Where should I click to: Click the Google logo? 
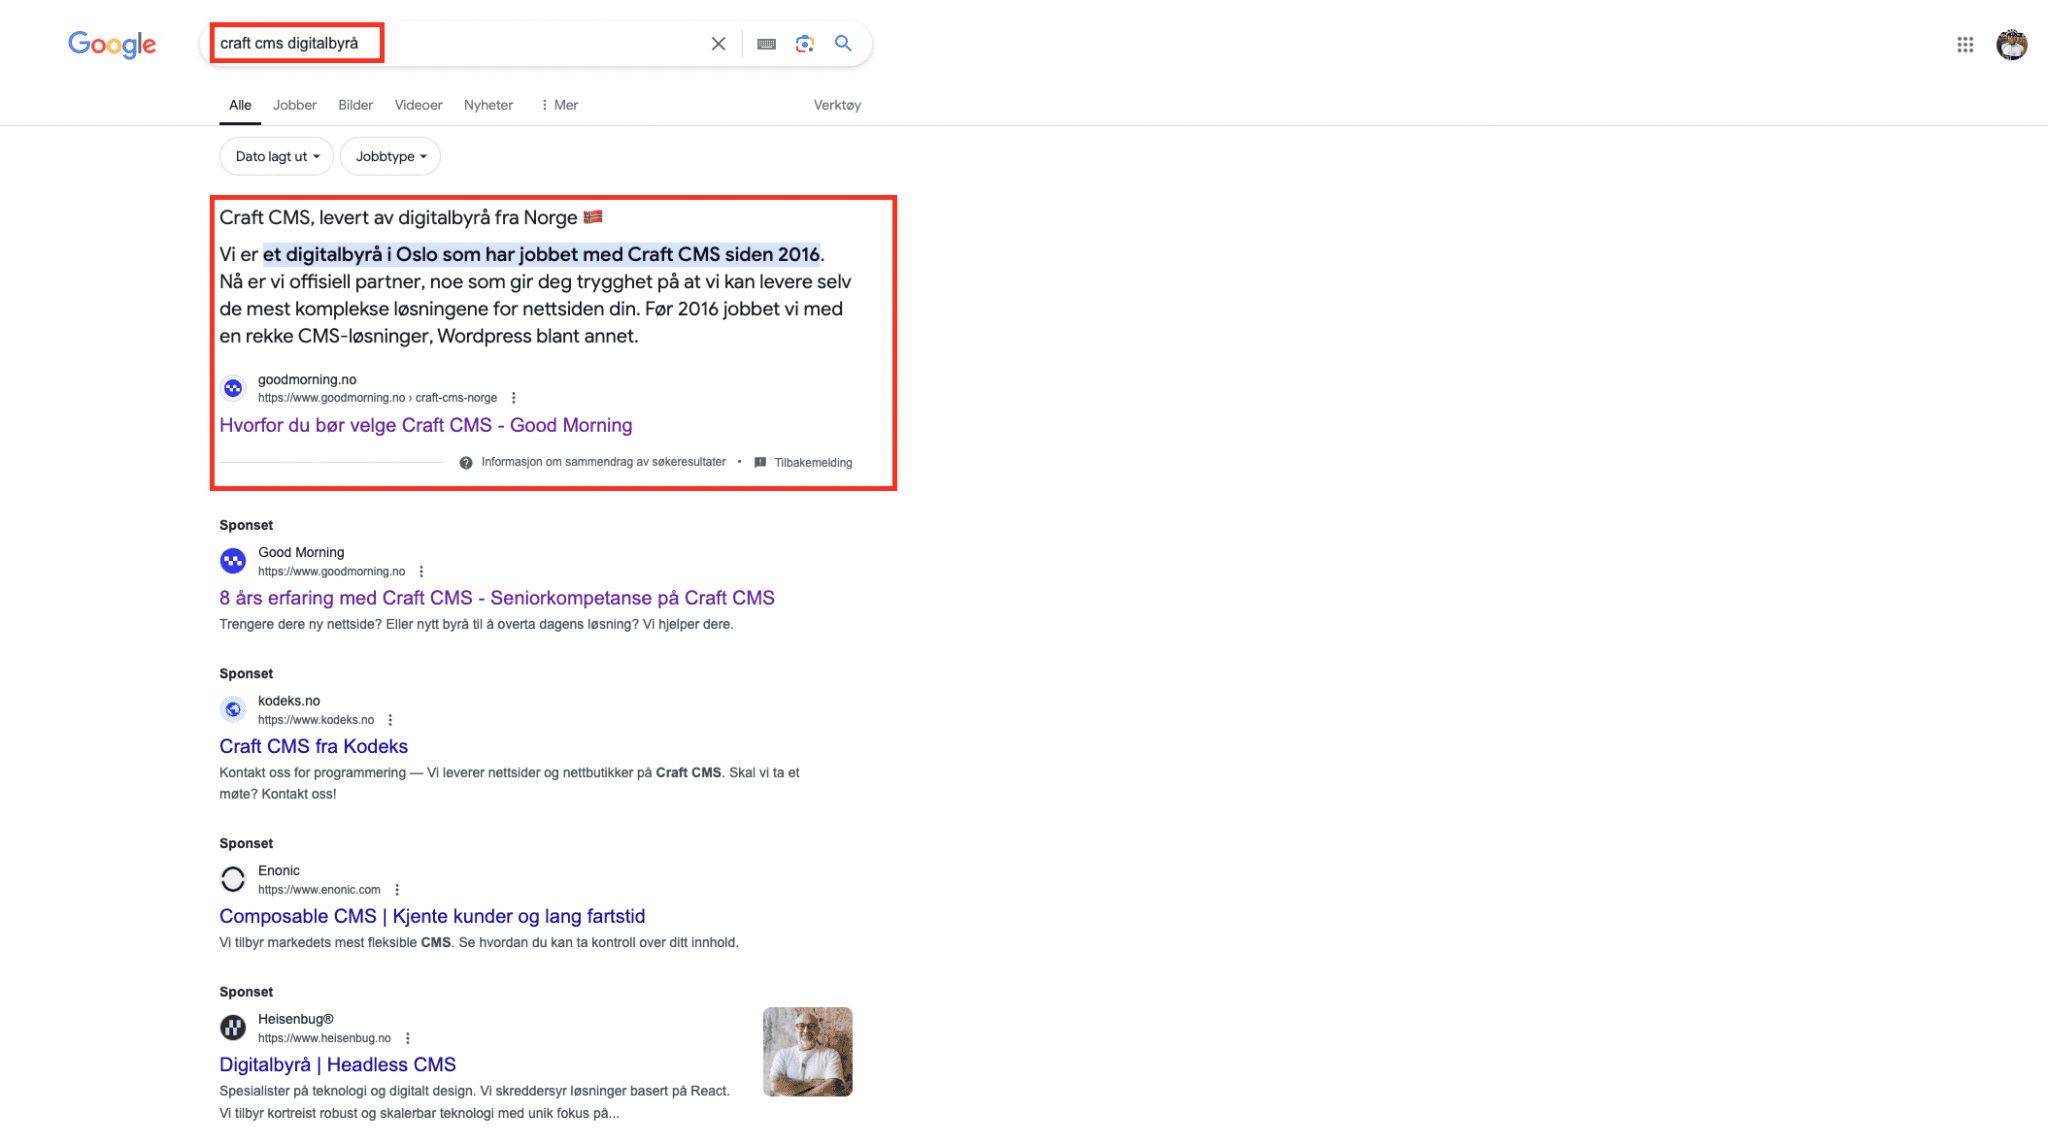click(x=112, y=44)
